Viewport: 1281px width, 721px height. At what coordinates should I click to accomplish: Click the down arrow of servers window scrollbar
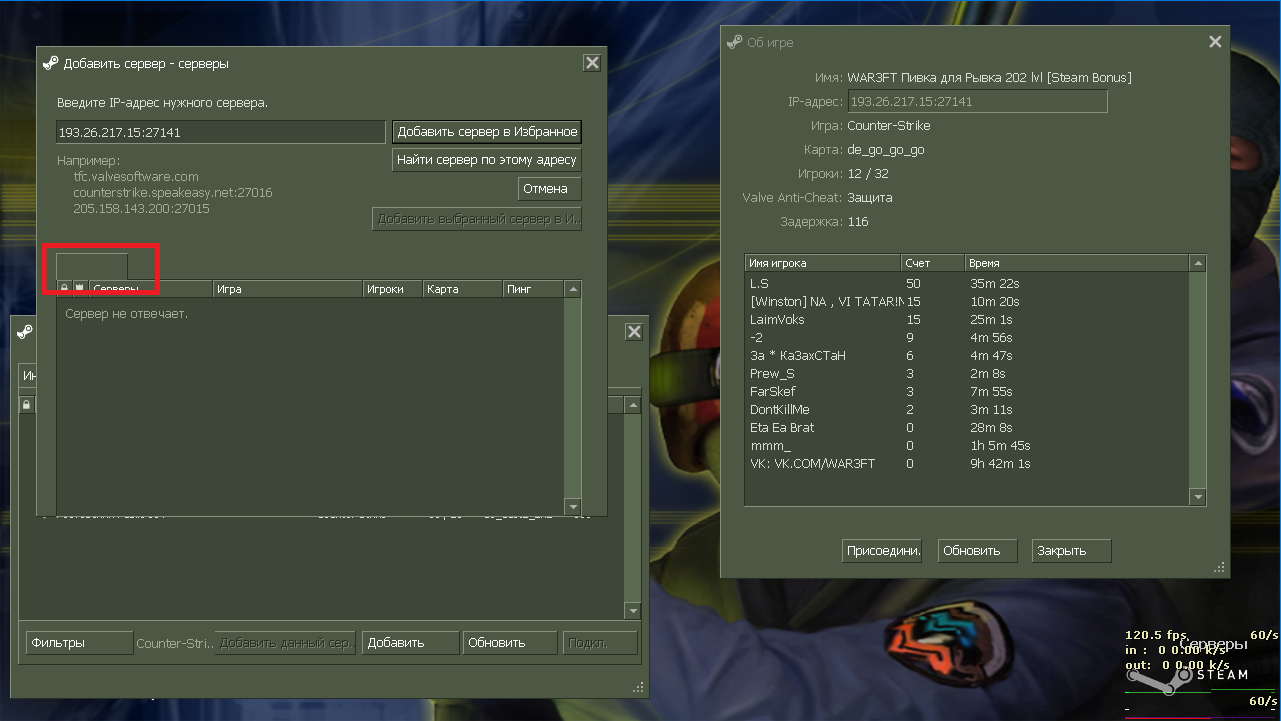(x=632, y=610)
